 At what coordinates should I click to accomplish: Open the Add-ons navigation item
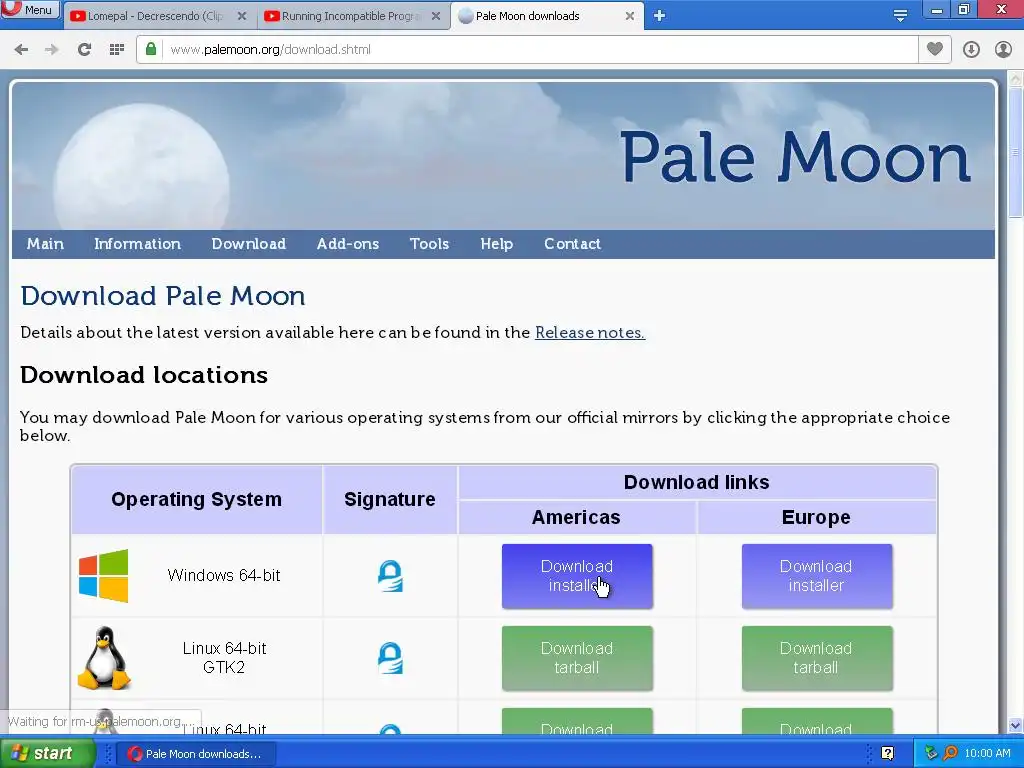tap(348, 244)
